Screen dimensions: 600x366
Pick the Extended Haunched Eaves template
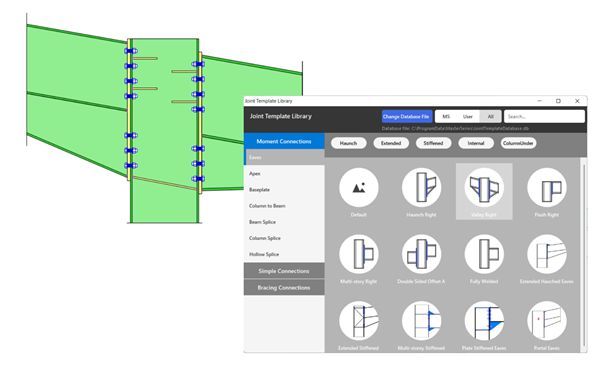click(x=546, y=254)
